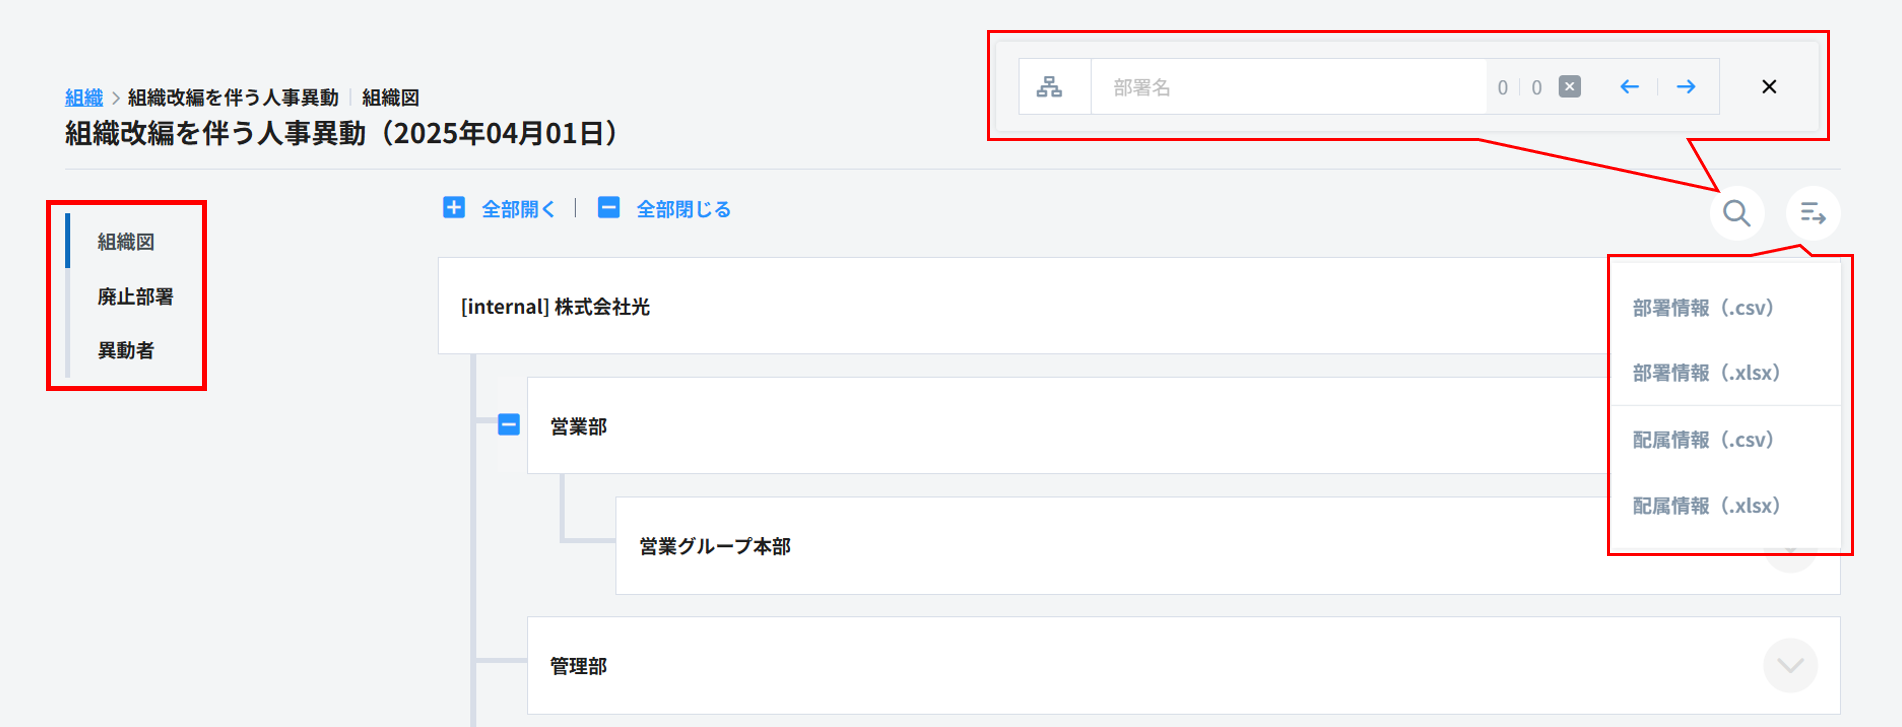The image size is (1902, 727).
Task: Switch to the 廃止部署 tab
Action: (x=135, y=297)
